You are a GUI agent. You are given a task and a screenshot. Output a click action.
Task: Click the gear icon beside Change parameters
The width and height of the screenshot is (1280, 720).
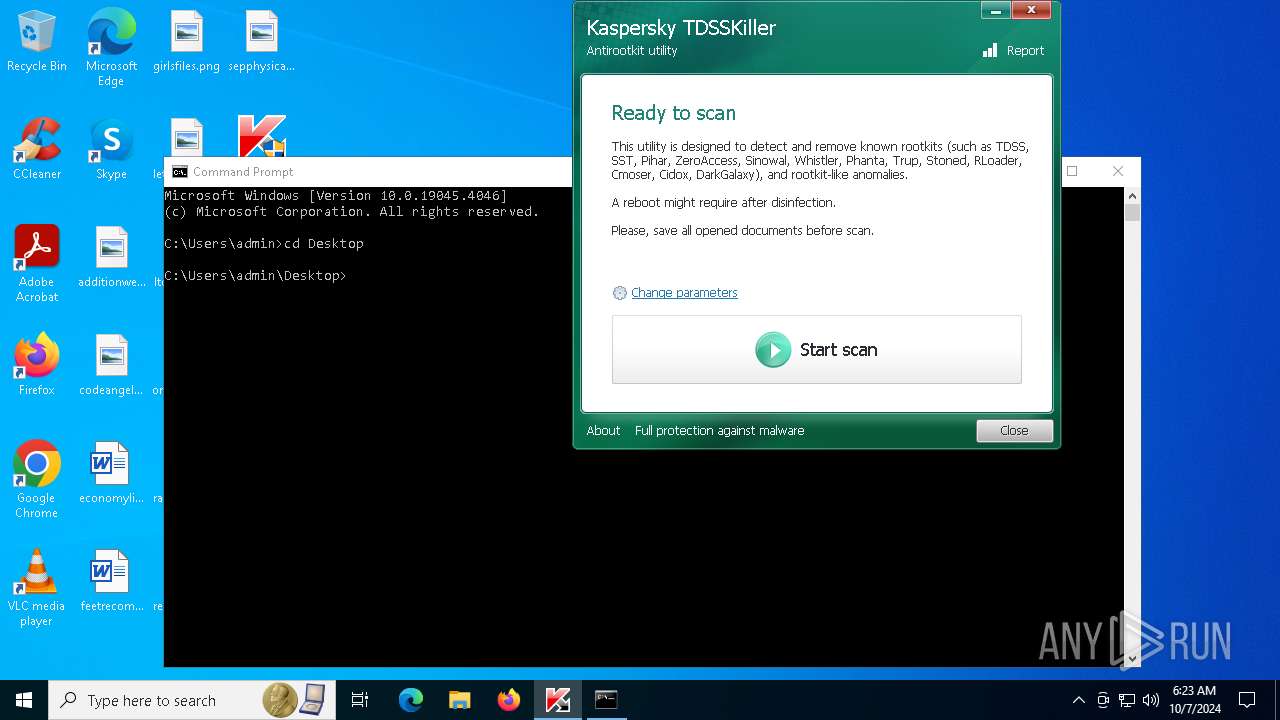[x=620, y=293]
